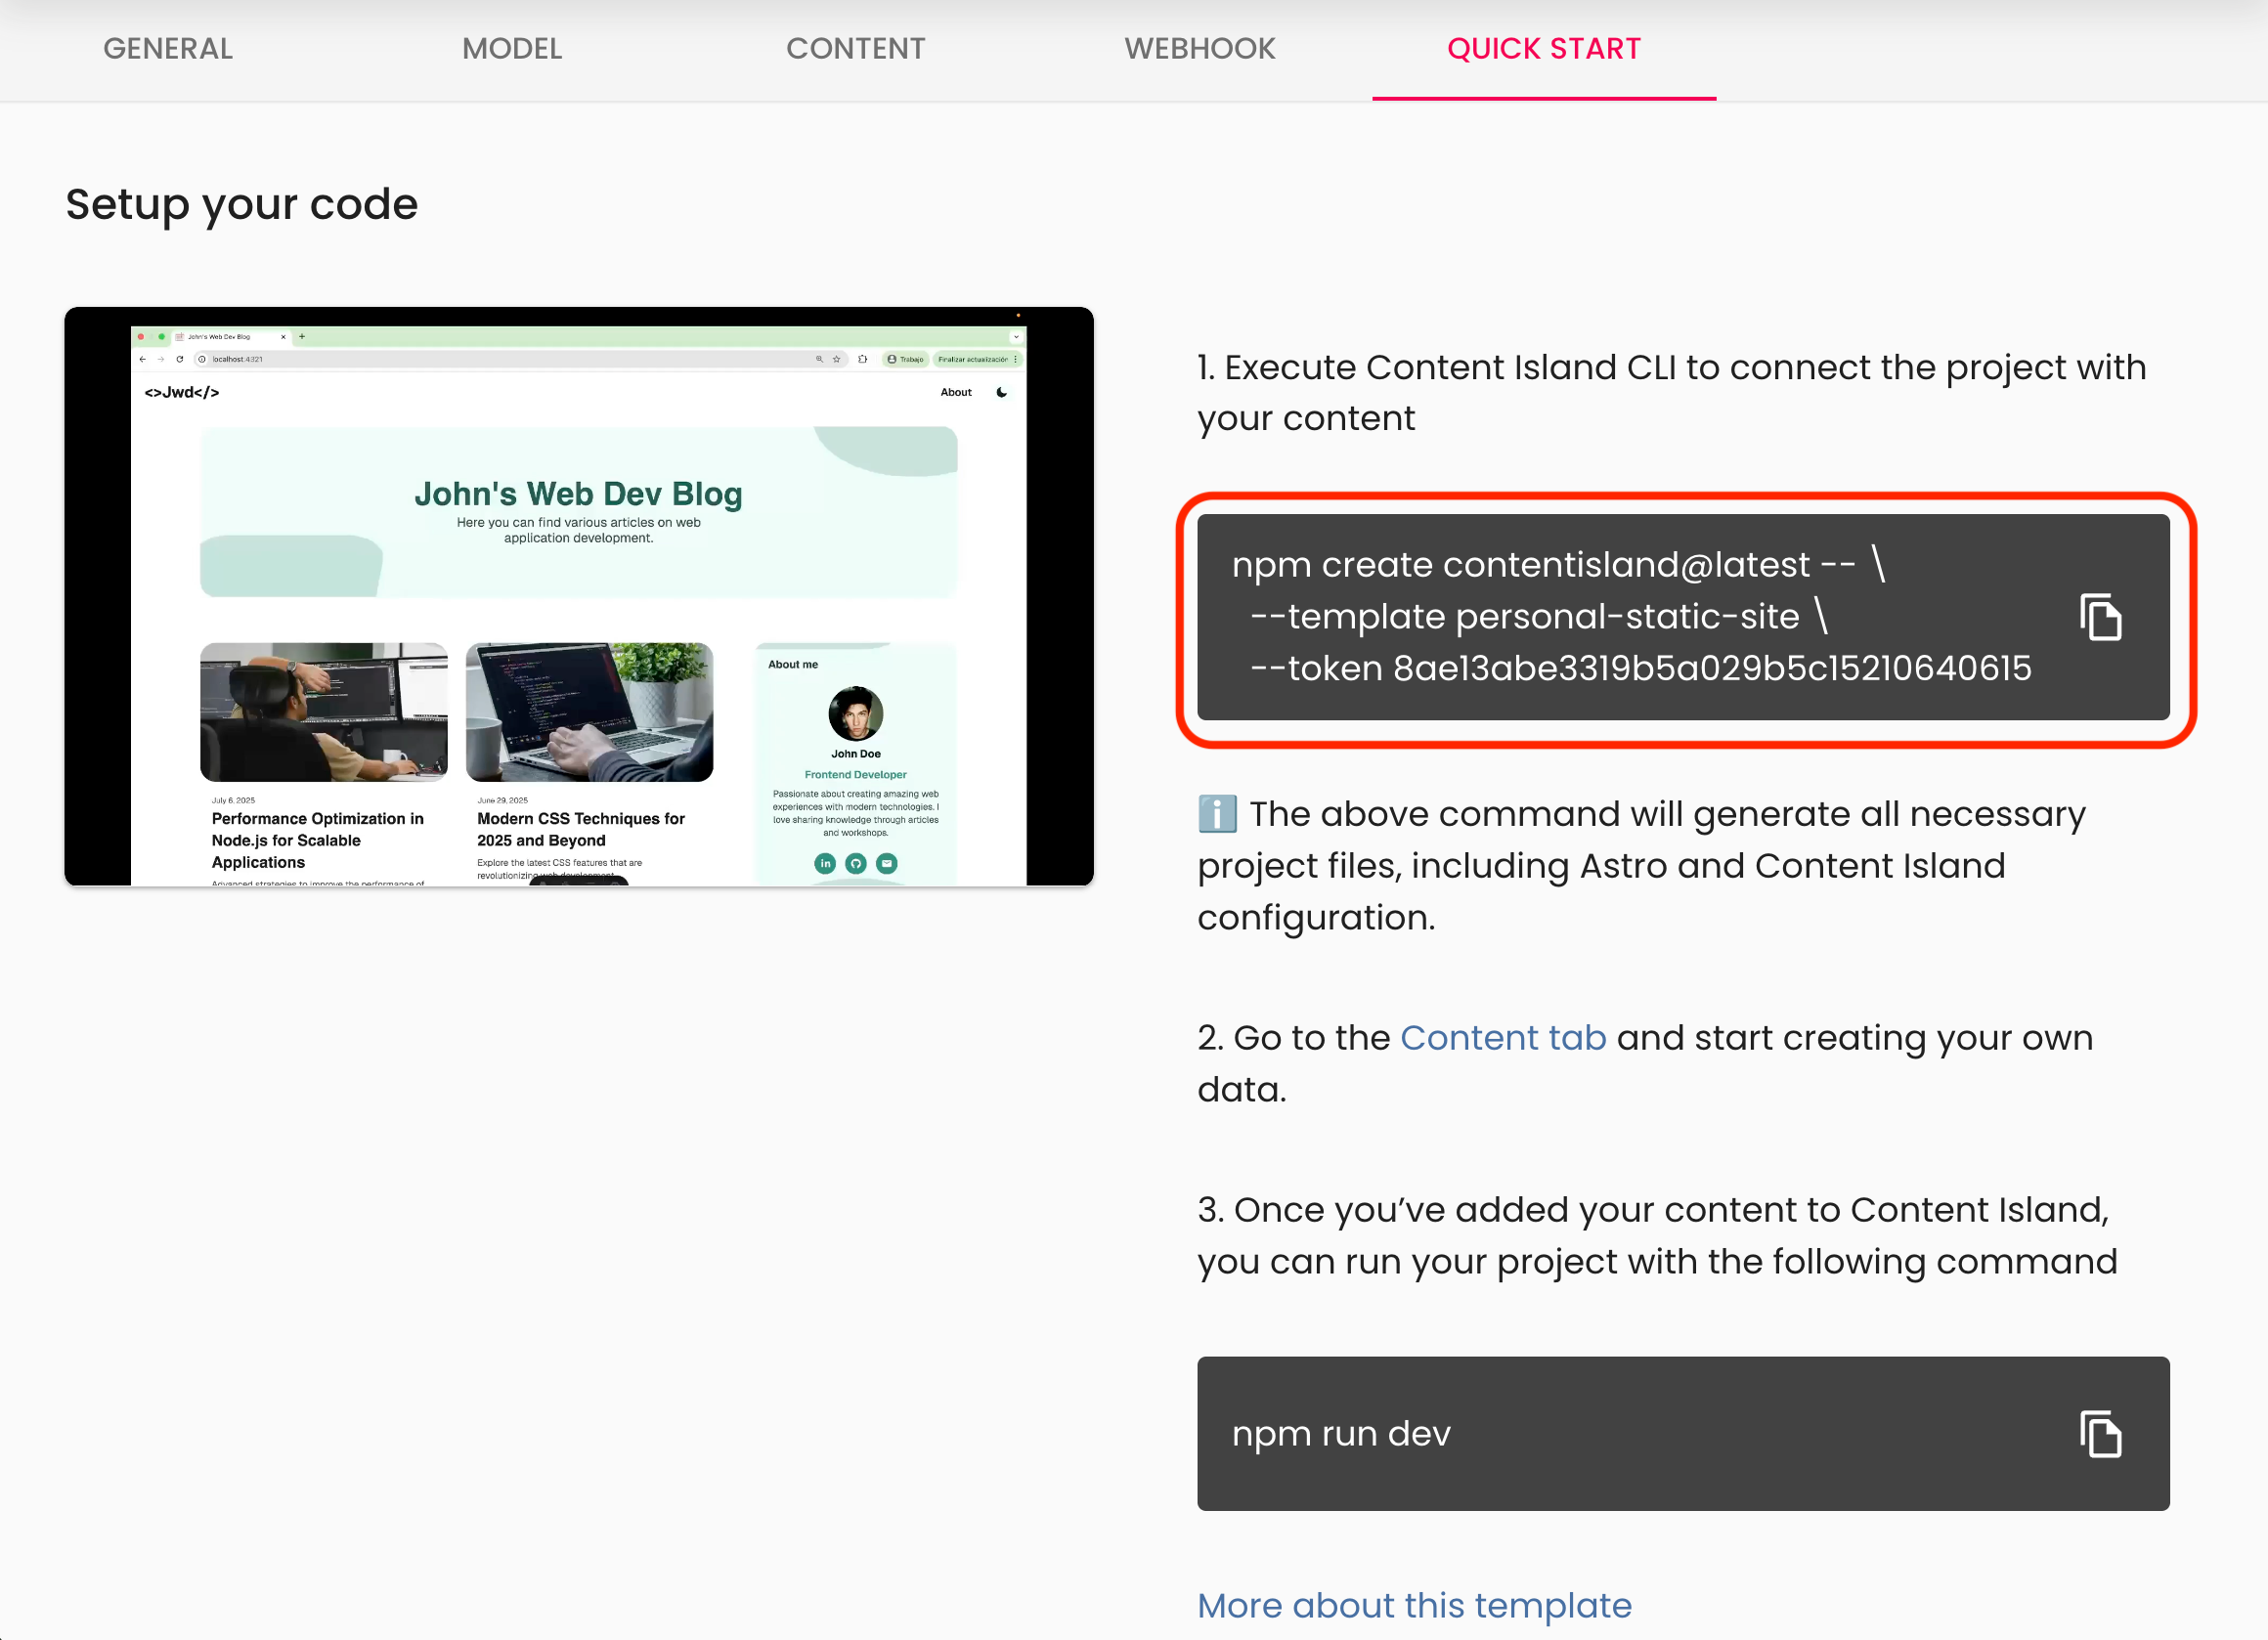Click the LinkedIn icon in preview image
Viewport: 2268px width, 1640px height.
click(x=825, y=863)
